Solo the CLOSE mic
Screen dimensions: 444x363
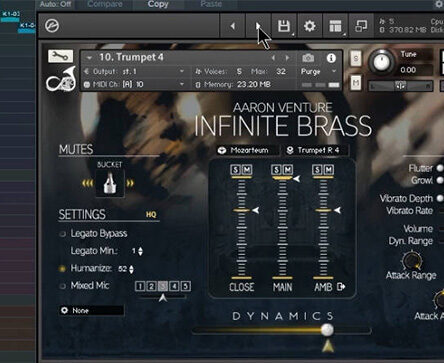pos(236,170)
